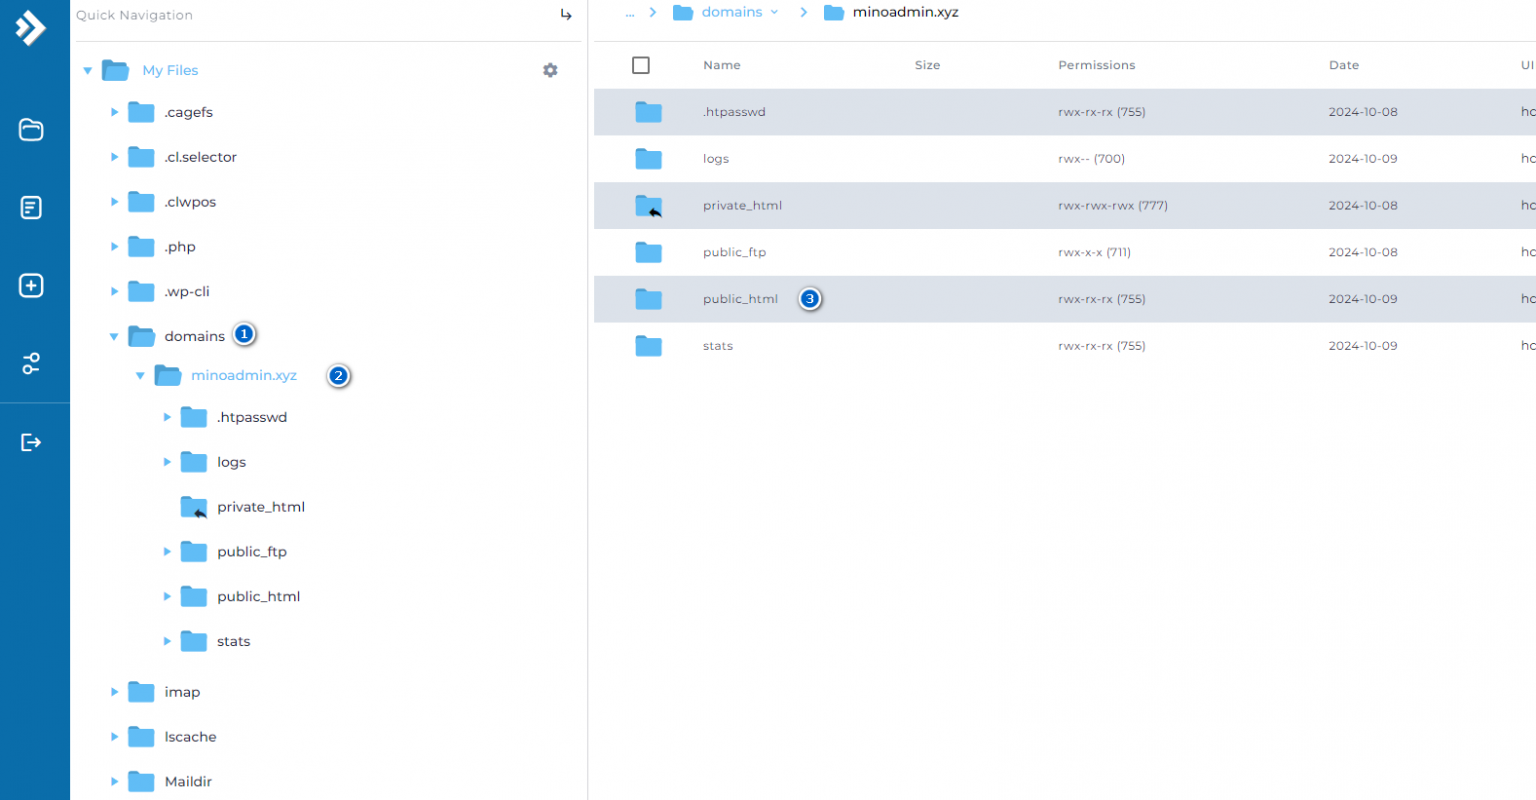The image size is (1536, 800).
Task: Click the add plus icon in sidebar
Action: [x=31, y=286]
